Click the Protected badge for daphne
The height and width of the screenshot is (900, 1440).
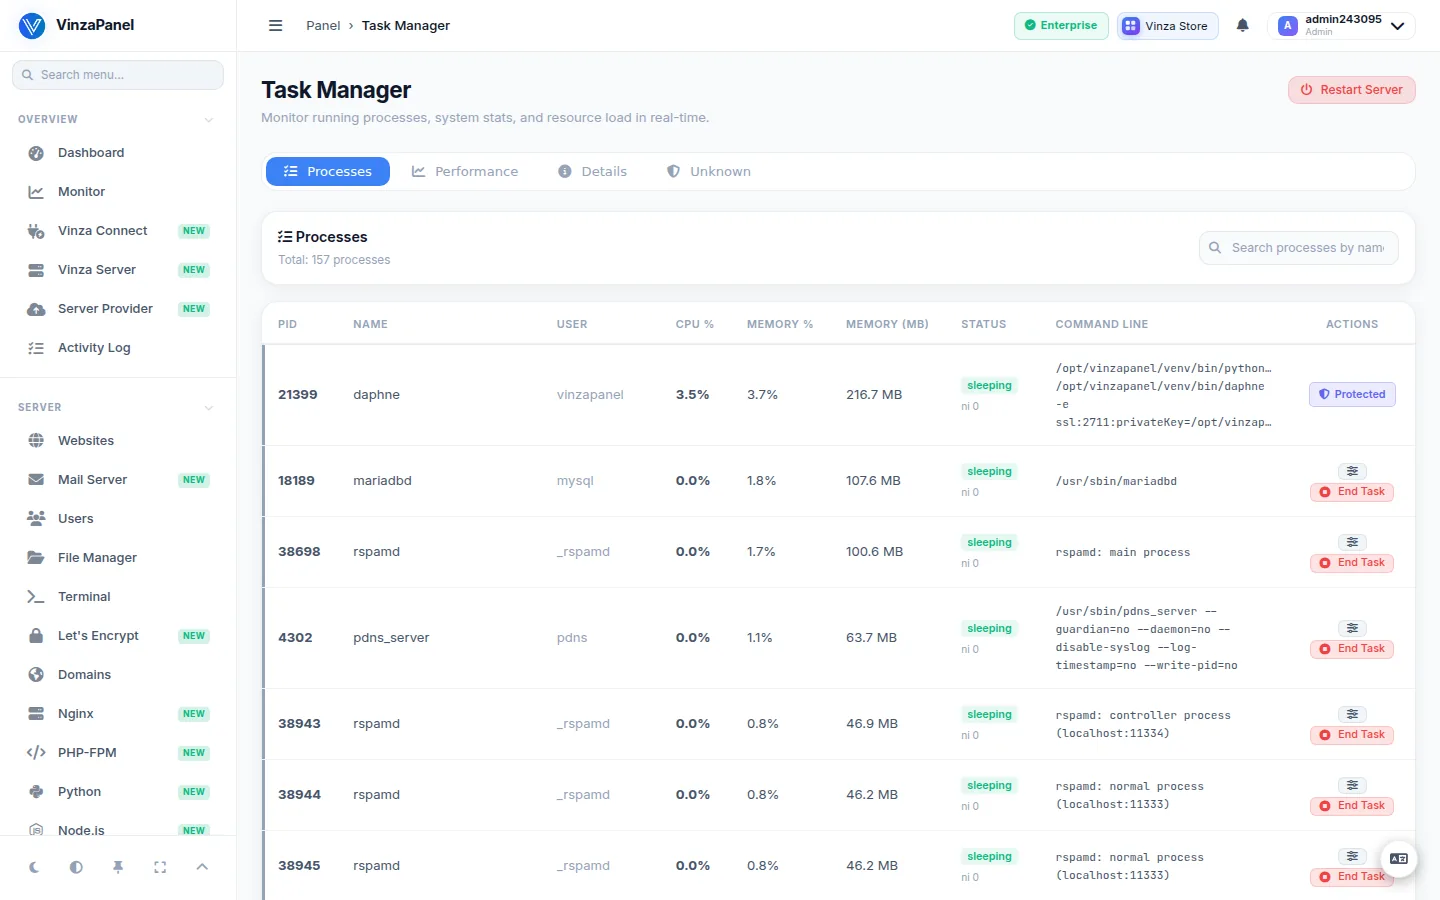tap(1352, 394)
